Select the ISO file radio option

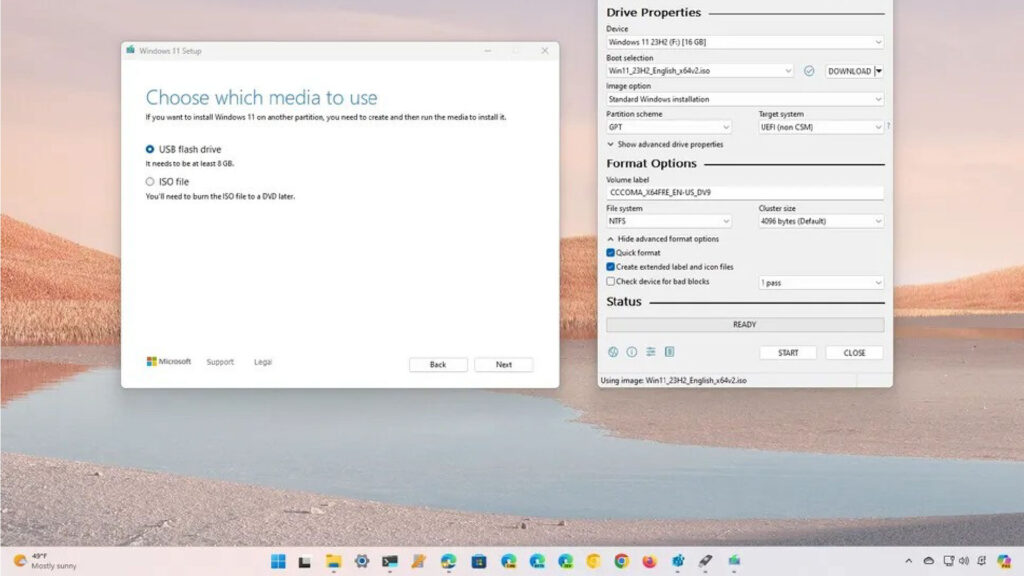pos(150,182)
